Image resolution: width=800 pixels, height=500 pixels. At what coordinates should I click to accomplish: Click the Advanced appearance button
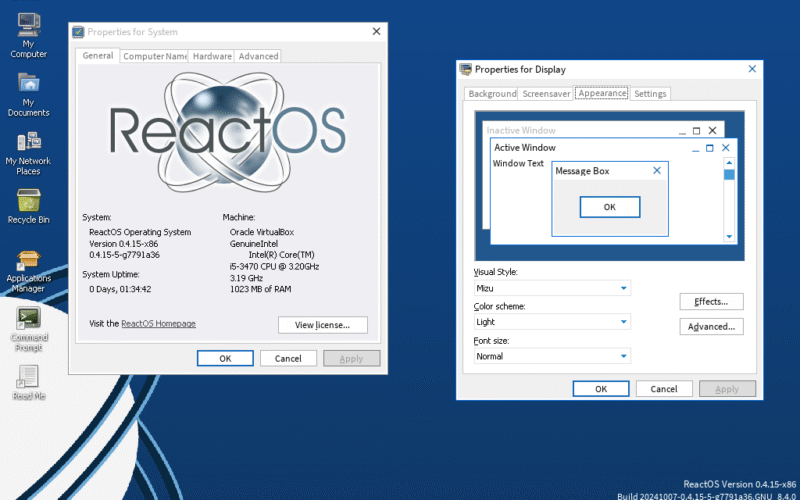711,326
